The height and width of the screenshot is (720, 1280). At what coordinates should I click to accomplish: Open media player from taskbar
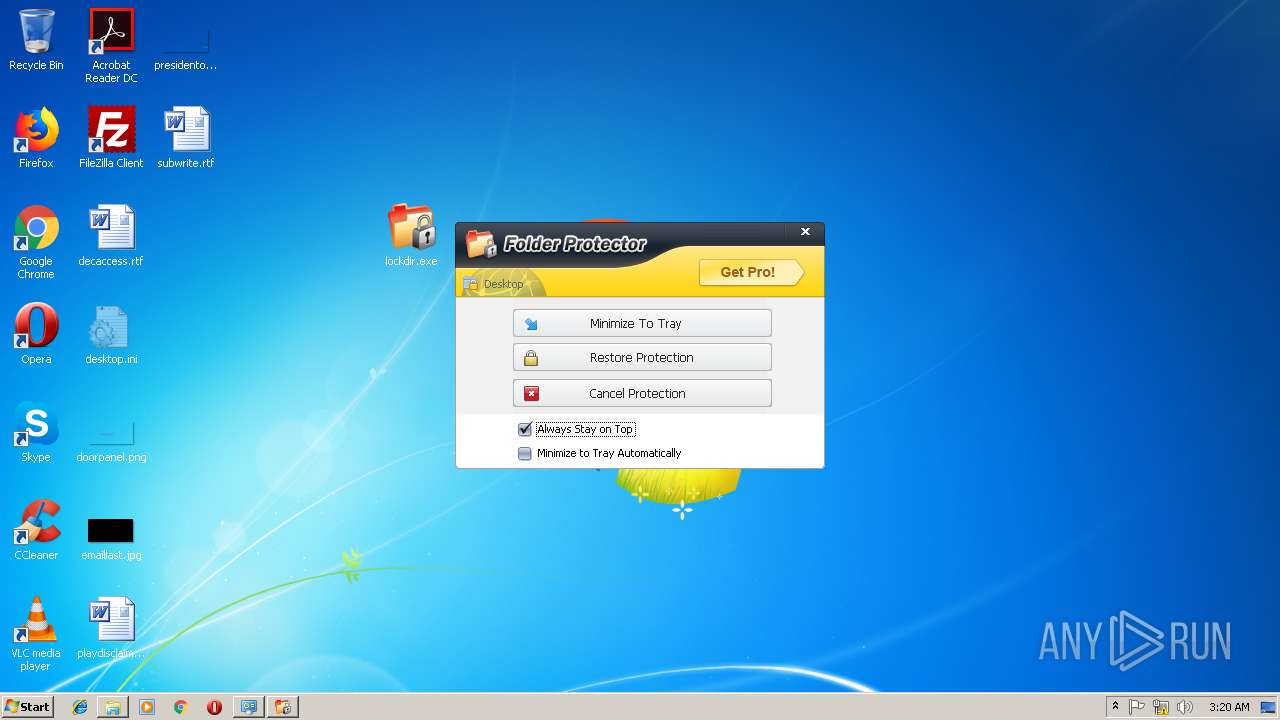click(147, 707)
